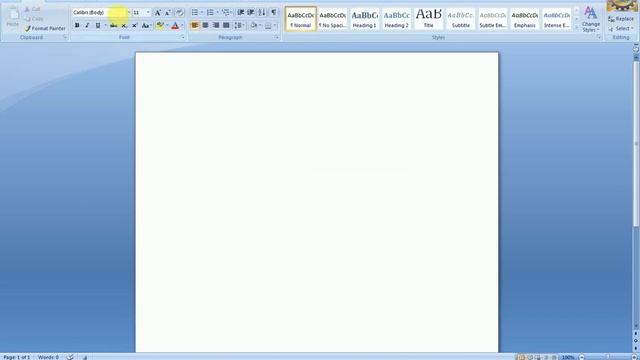Click the Replace command
The width and height of the screenshot is (640, 360).
pos(620,19)
